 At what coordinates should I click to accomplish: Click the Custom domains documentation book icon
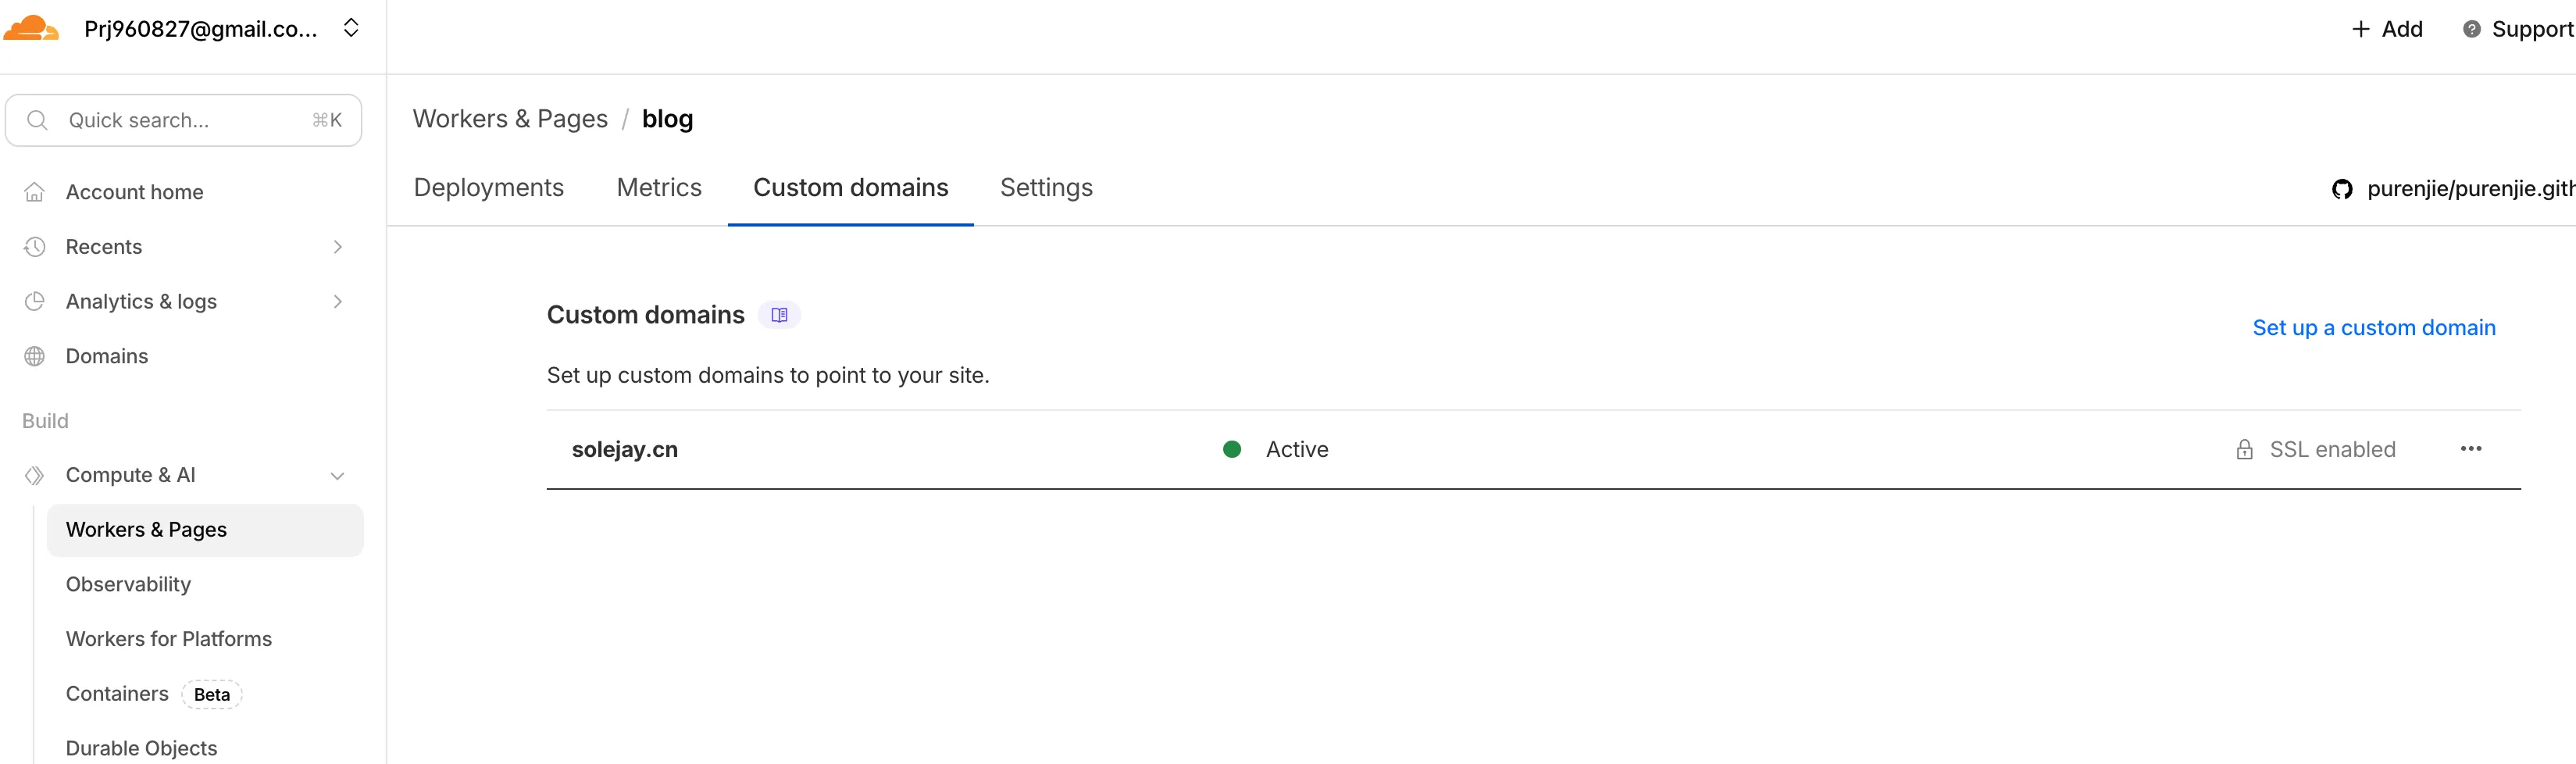click(779, 315)
